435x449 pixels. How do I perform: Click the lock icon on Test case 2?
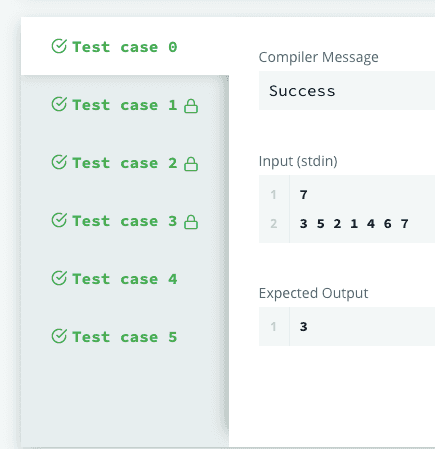coord(191,164)
